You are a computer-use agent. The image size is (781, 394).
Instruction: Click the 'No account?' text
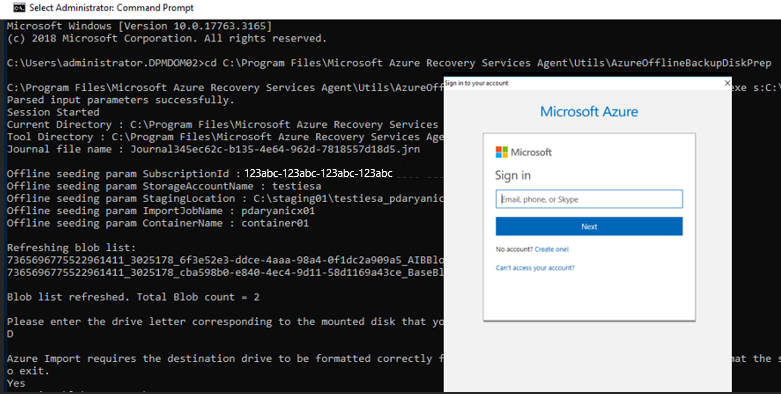pyautogui.click(x=514, y=249)
